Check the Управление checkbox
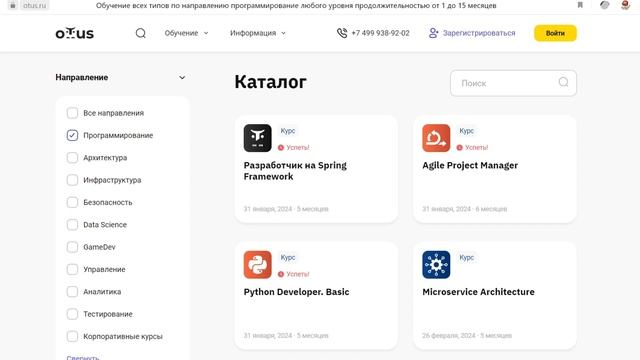 [72, 269]
